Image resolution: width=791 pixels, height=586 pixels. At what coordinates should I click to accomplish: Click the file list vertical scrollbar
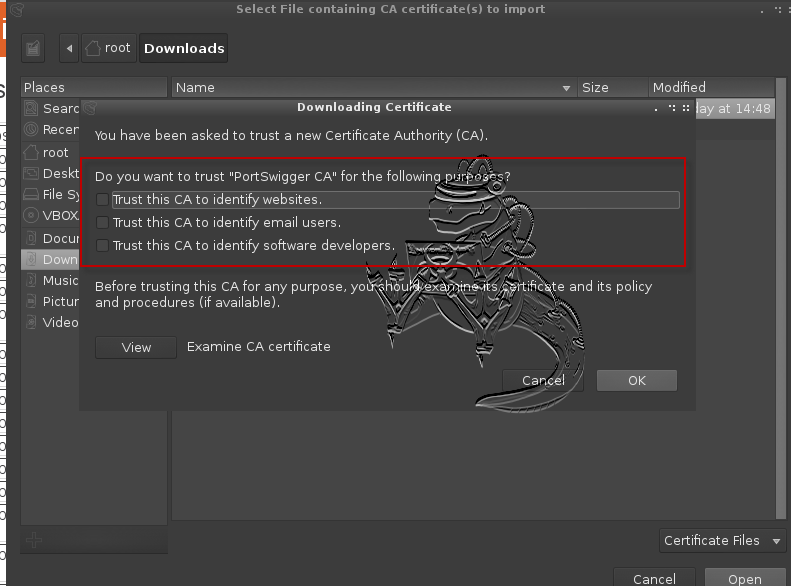[x=781, y=299]
